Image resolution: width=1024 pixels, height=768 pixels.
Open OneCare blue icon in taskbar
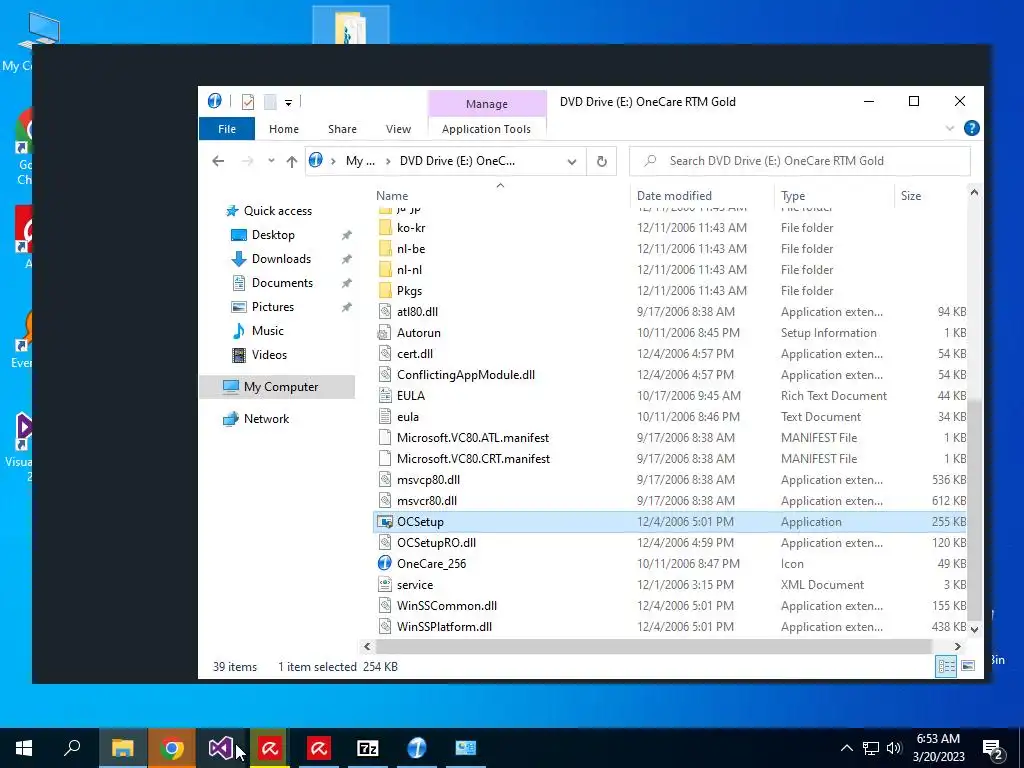tap(417, 748)
